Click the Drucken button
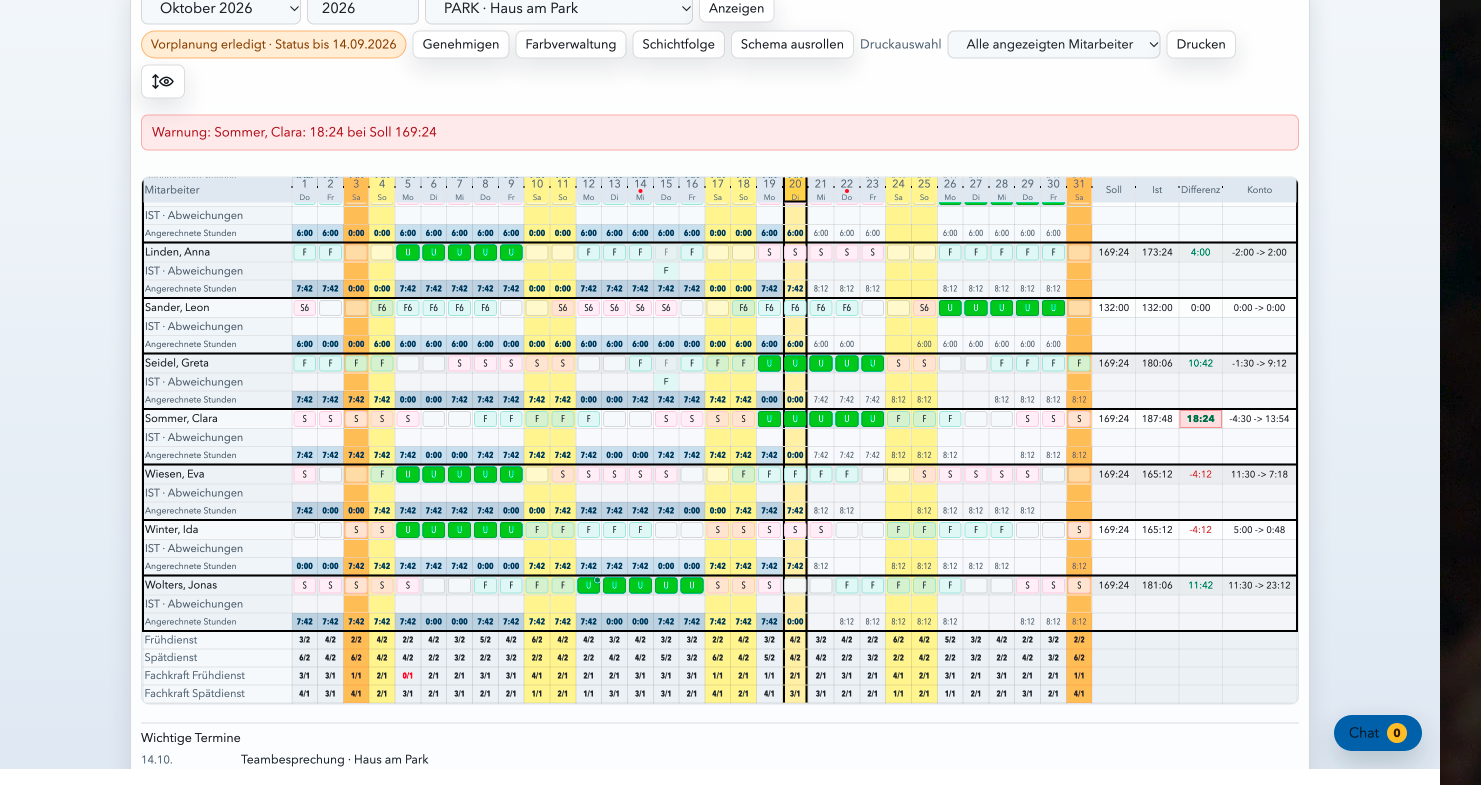This screenshot has width=1481, height=785. coord(1201,44)
